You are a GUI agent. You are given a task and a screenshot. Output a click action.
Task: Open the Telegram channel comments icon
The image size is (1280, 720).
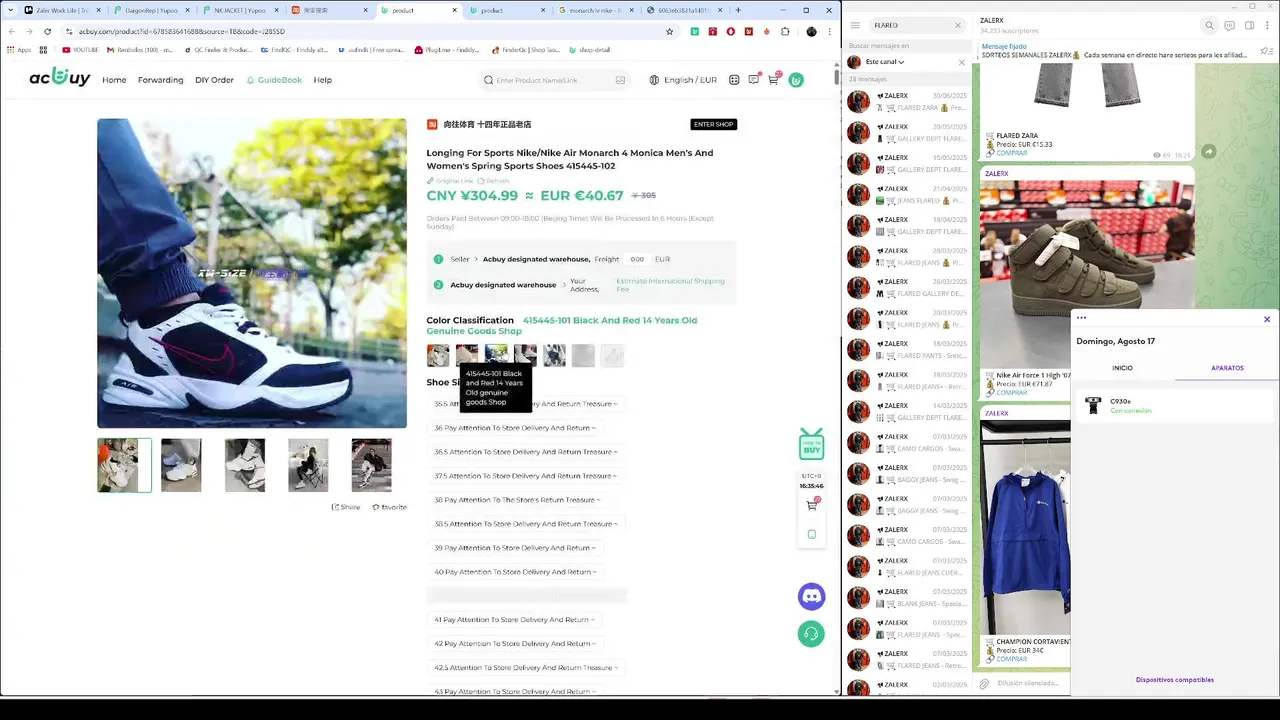(1229, 25)
